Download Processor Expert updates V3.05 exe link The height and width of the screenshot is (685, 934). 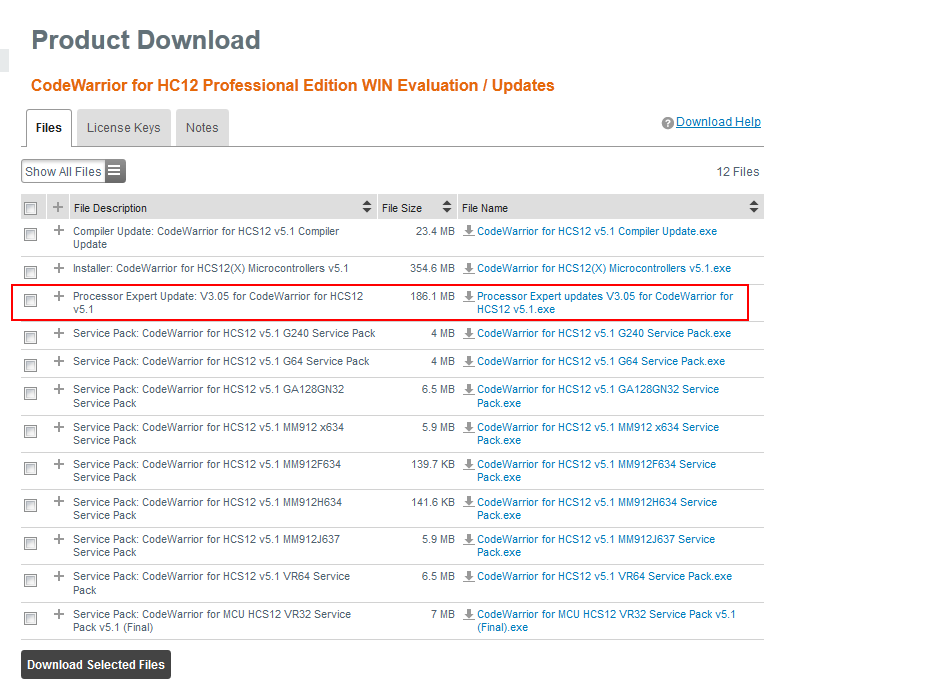coord(605,303)
